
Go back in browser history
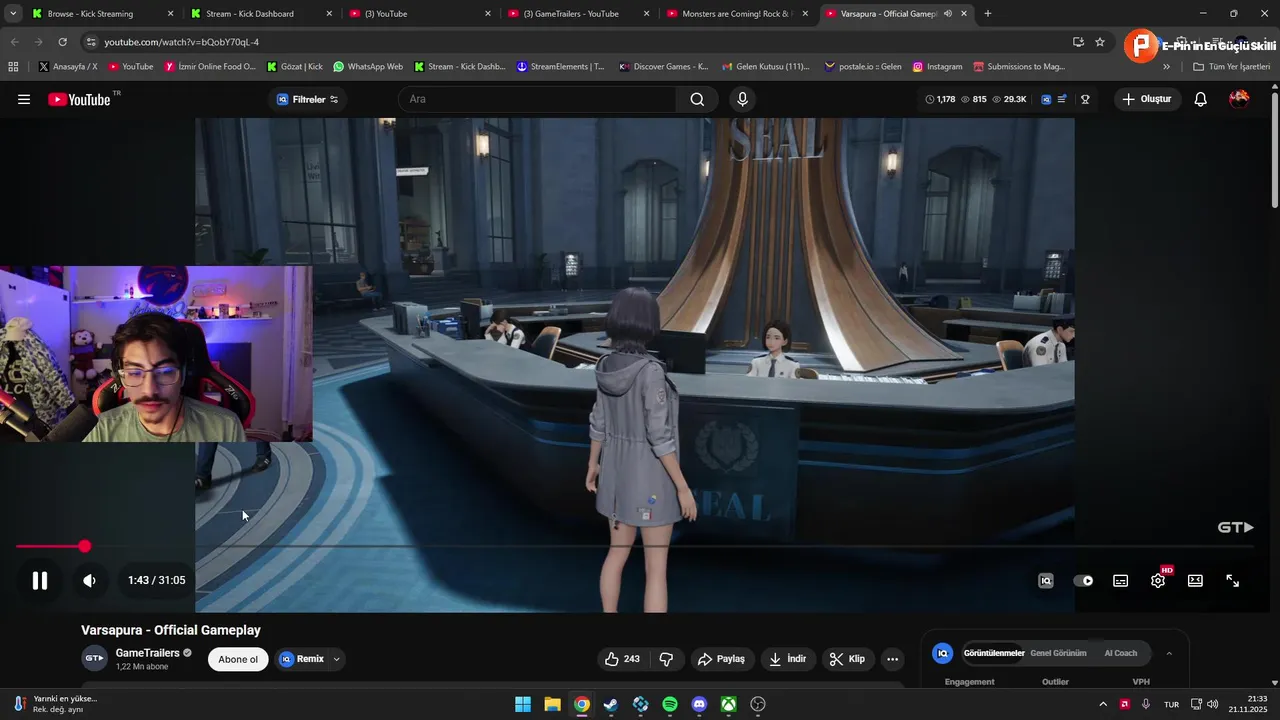[14, 42]
